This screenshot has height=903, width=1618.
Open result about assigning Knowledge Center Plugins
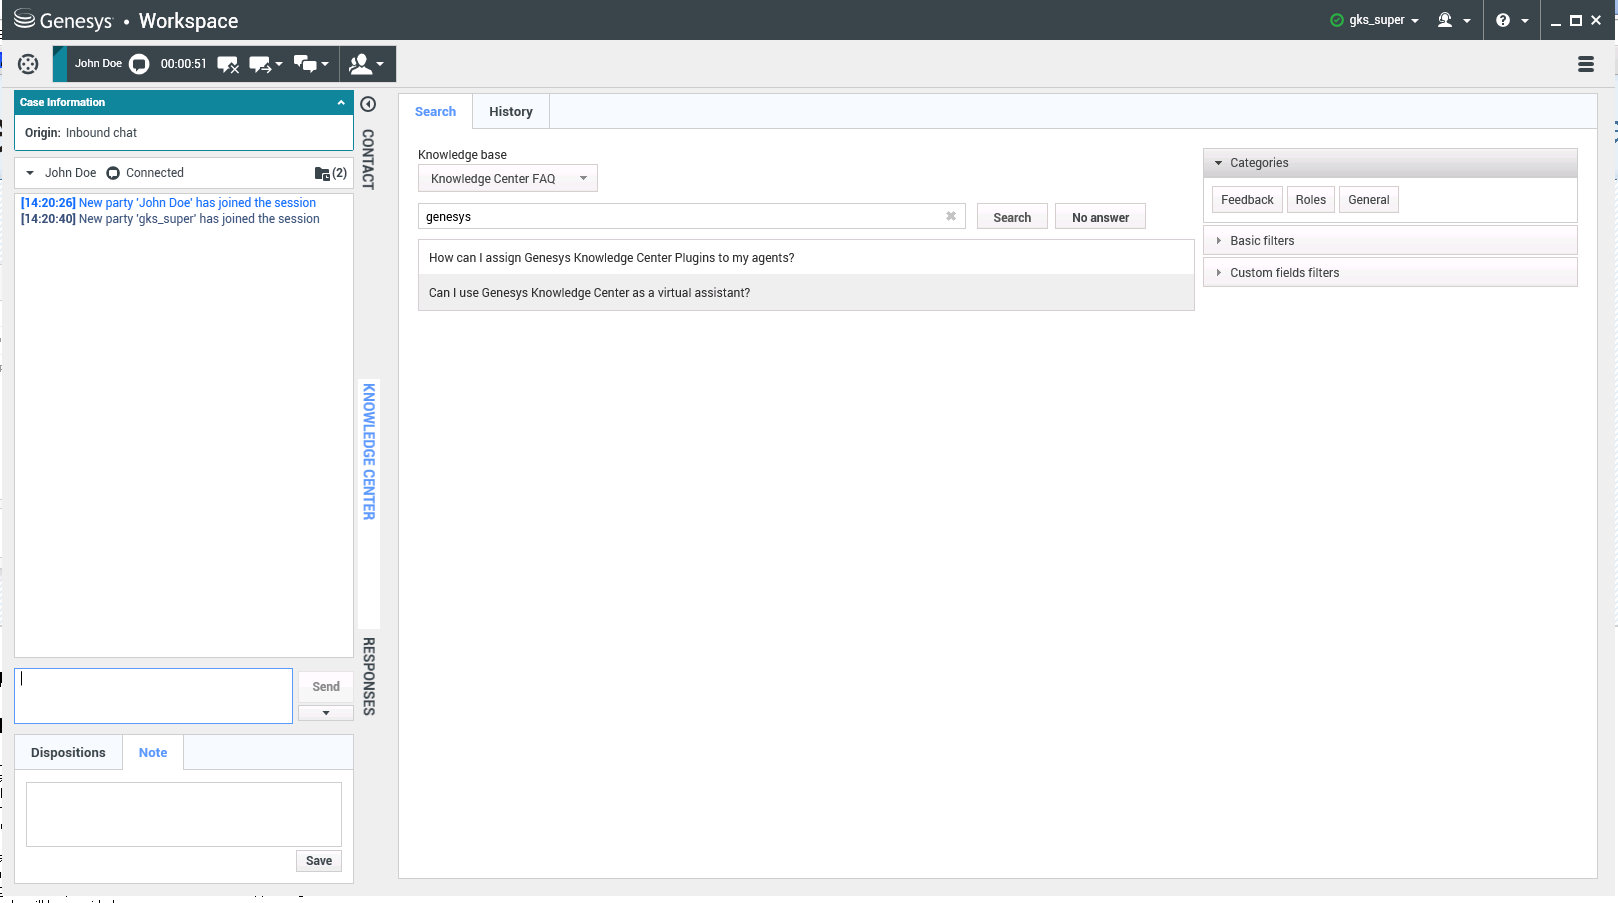806,258
